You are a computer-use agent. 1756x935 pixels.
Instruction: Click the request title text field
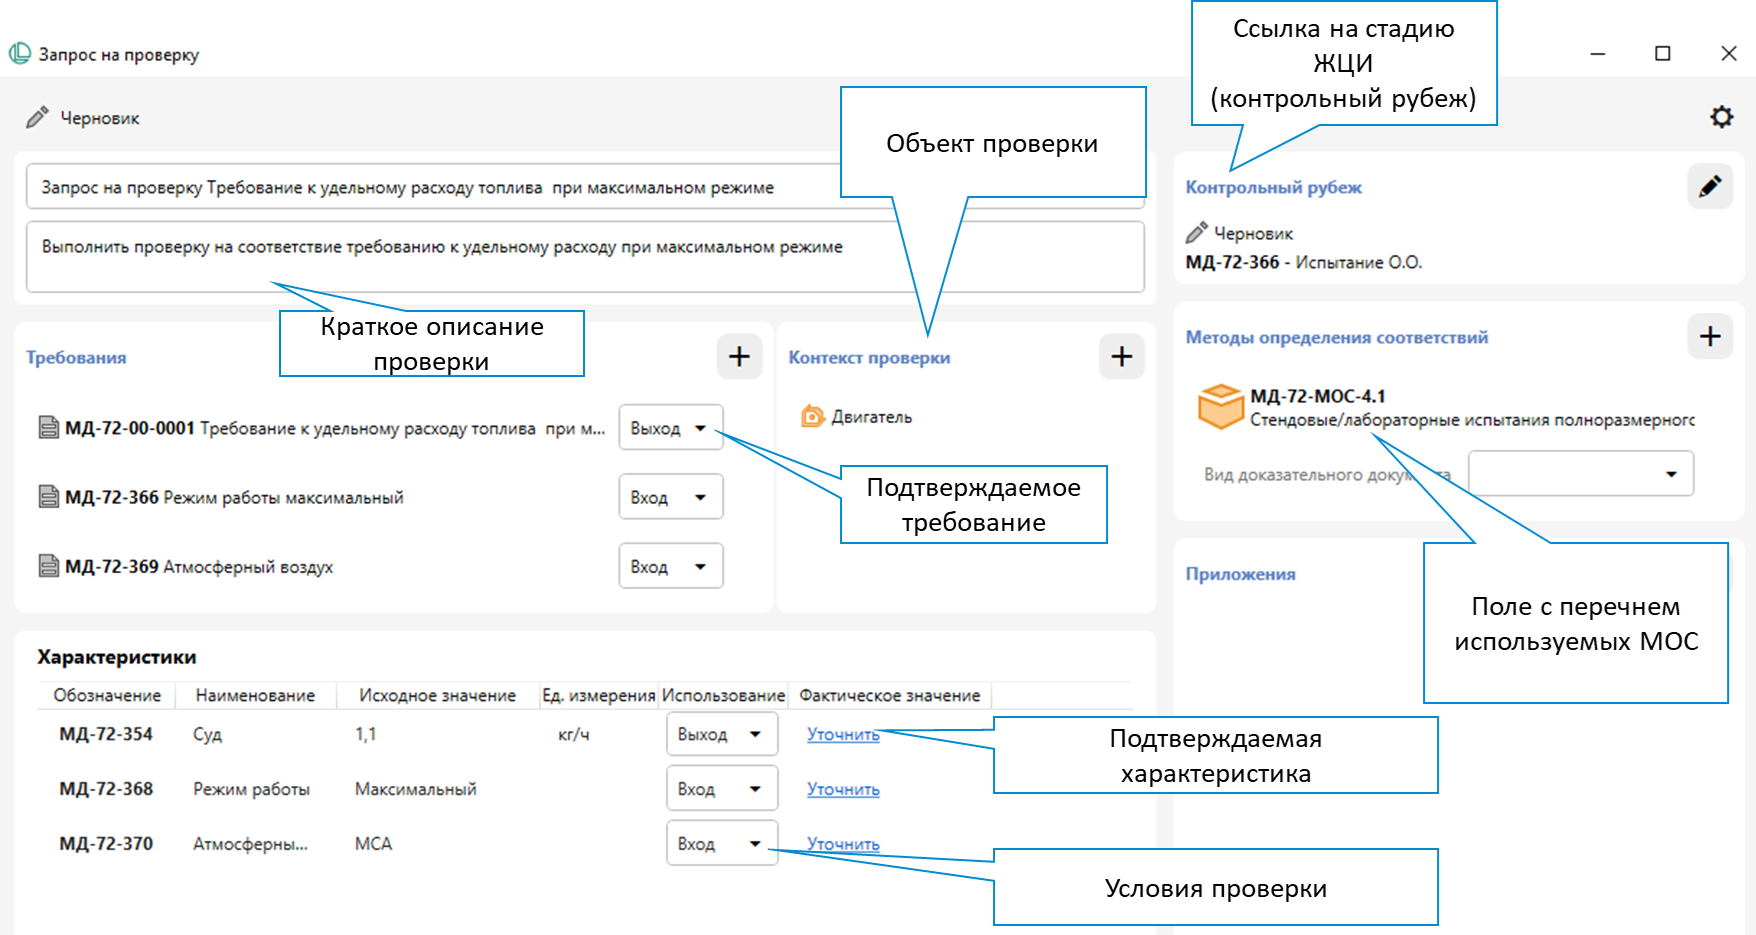coord(430,187)
